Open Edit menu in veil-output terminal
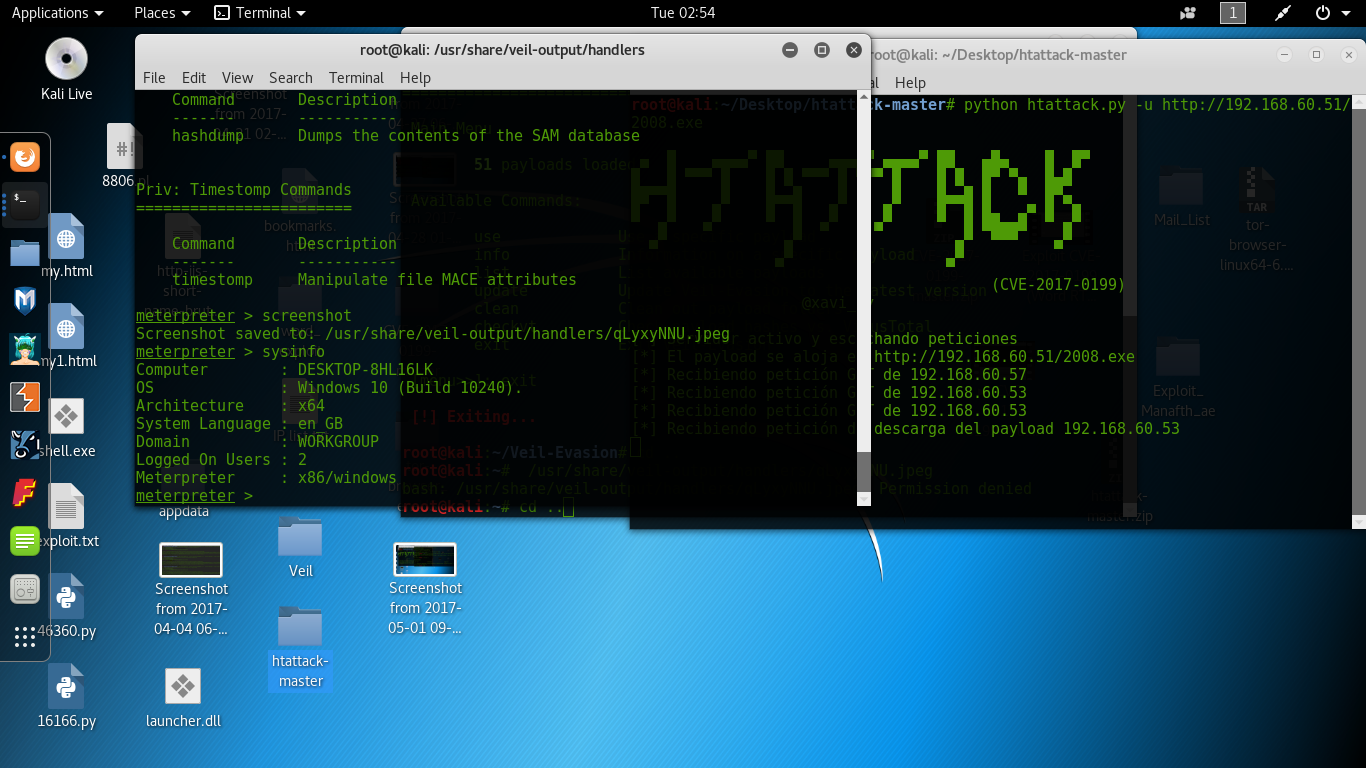Viewport: 1366px width, 768px height. tap(194, 77)
